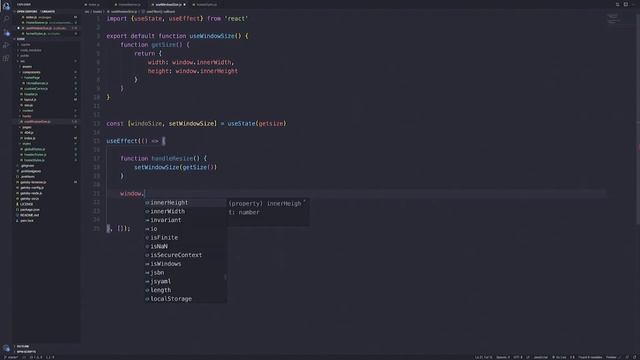Screen dimensions: 640x360
Task: Open gatsby-browser.js in the explorer tree
Action: (47, 182)
